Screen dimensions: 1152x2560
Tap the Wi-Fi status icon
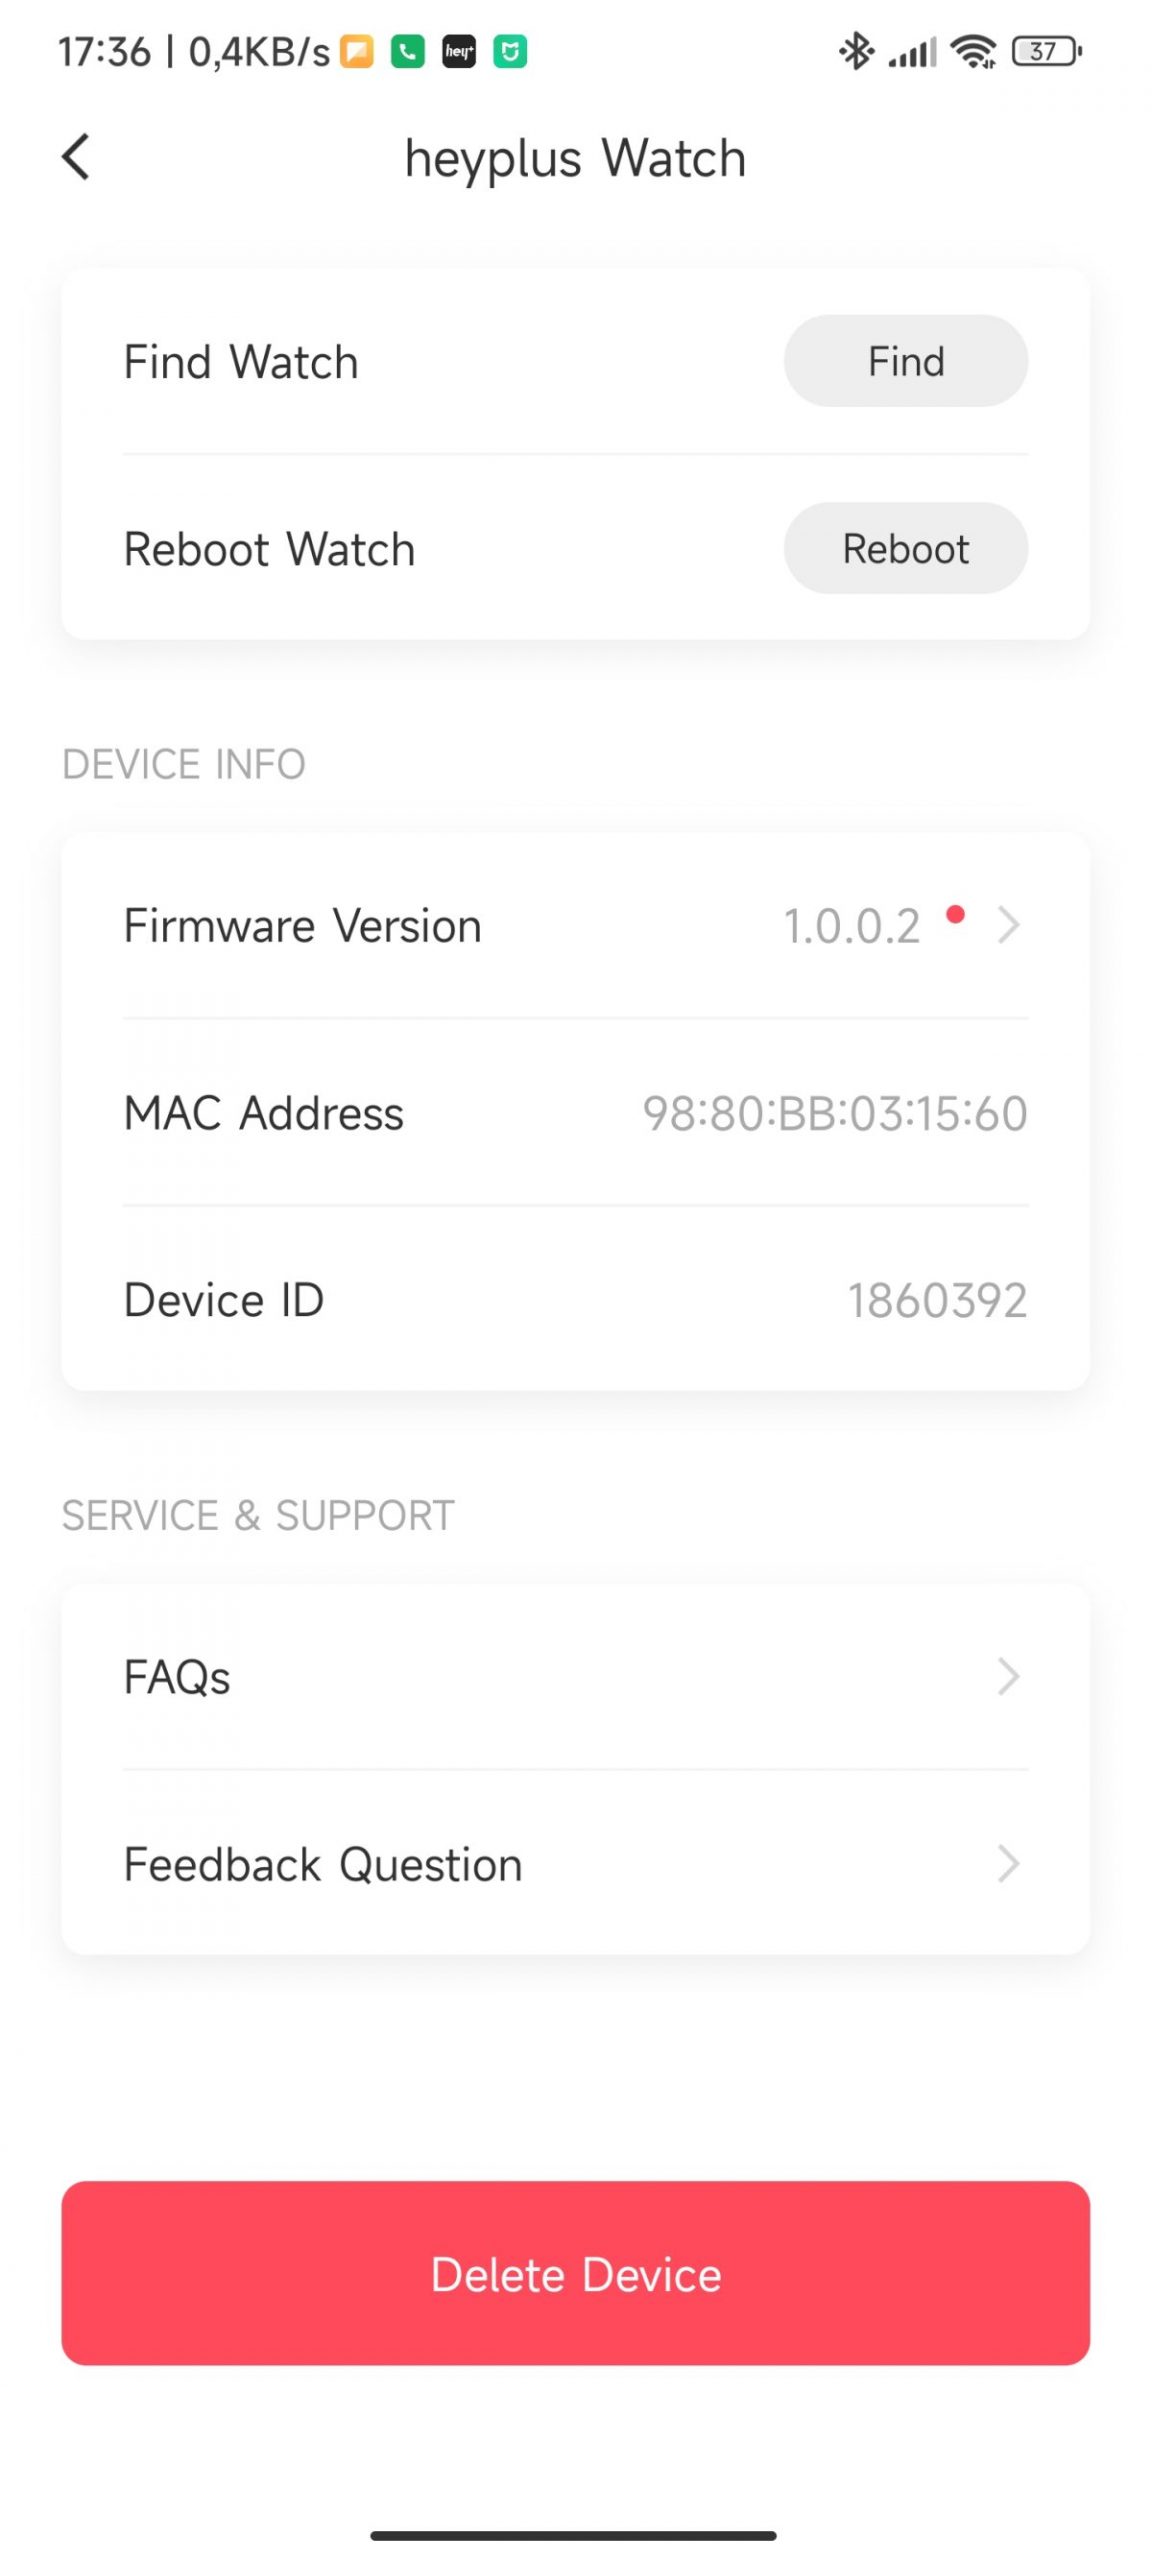coord(973,51)
